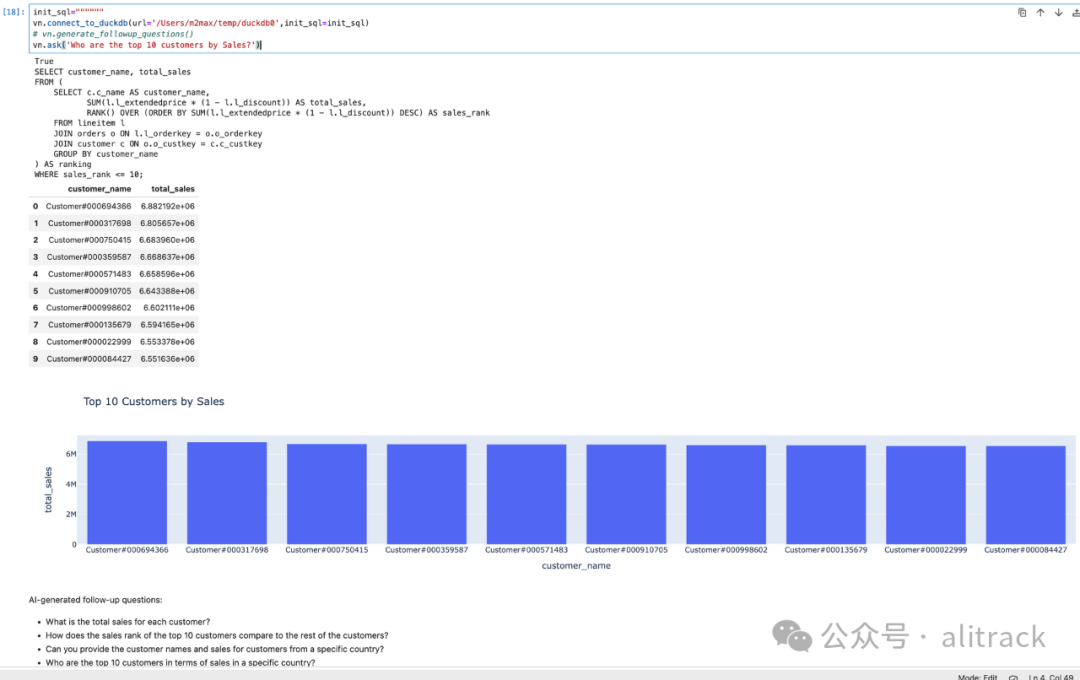Click the value 6.602111e+06 in the table
The width and height of the screenshot is (1080, 680).
click(x=169, y=308)
